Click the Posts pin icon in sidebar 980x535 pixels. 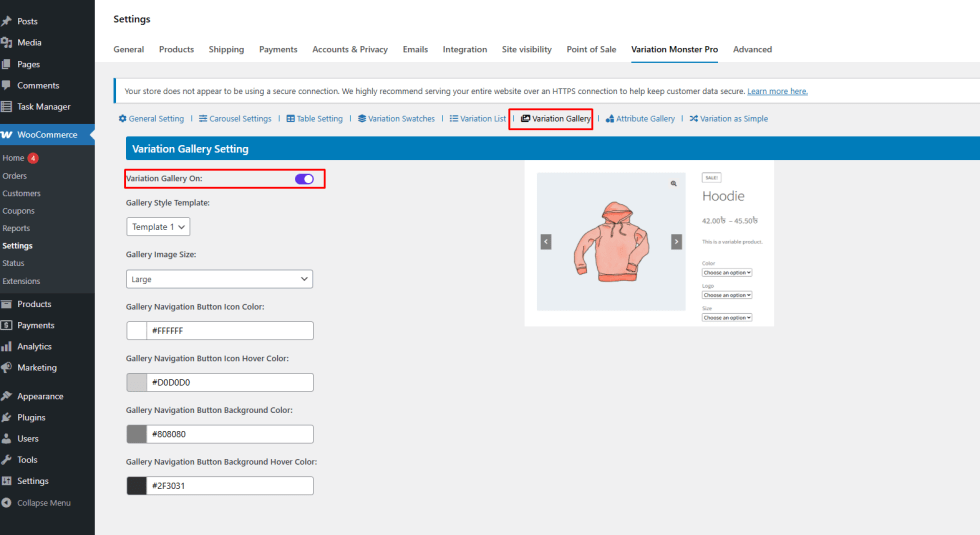coord(6,21)
